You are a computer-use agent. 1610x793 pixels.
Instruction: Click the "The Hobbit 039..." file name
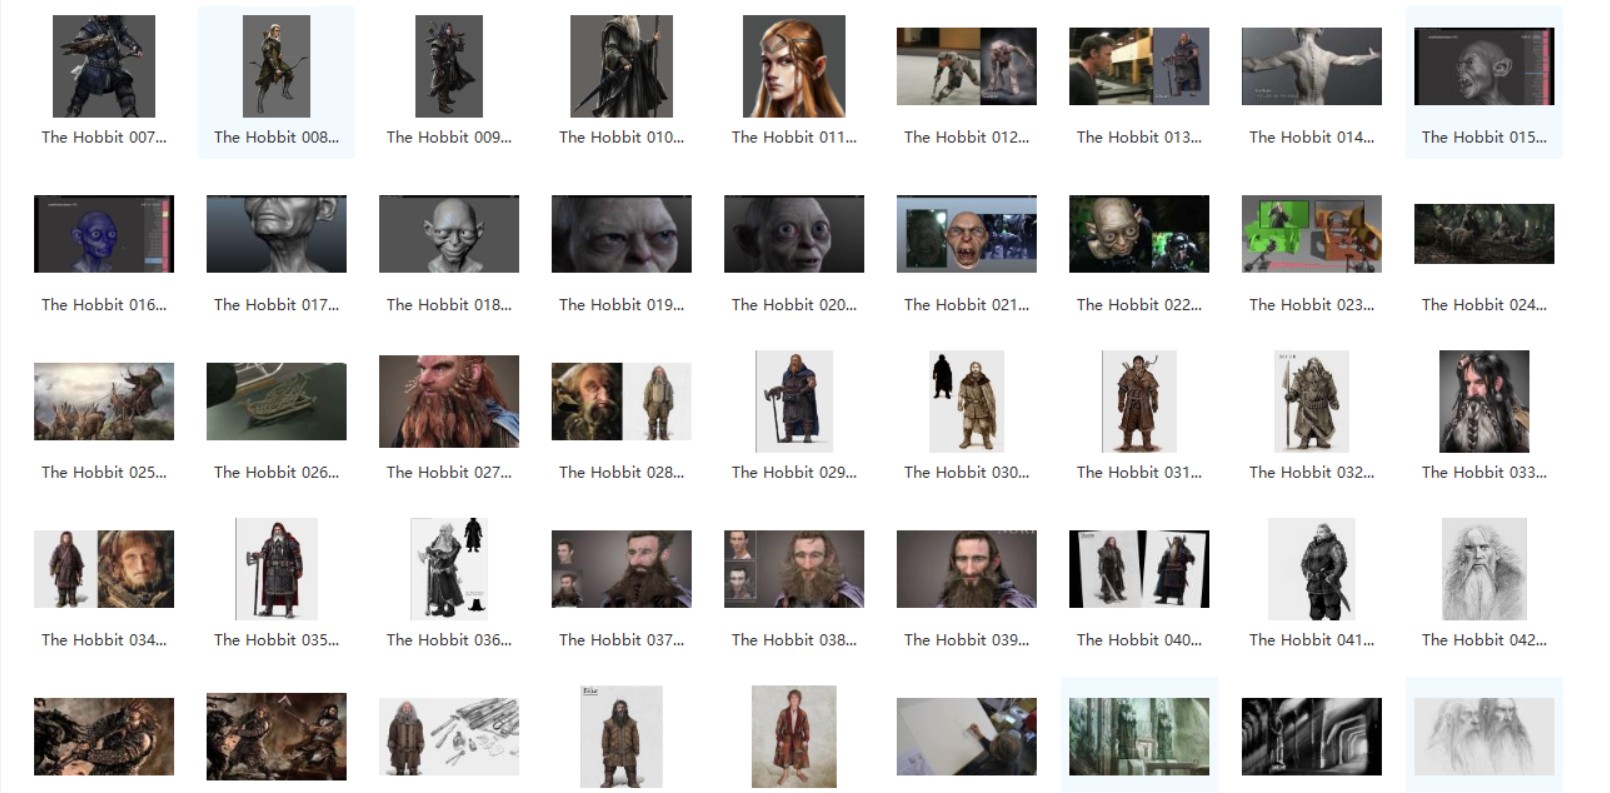966,640
